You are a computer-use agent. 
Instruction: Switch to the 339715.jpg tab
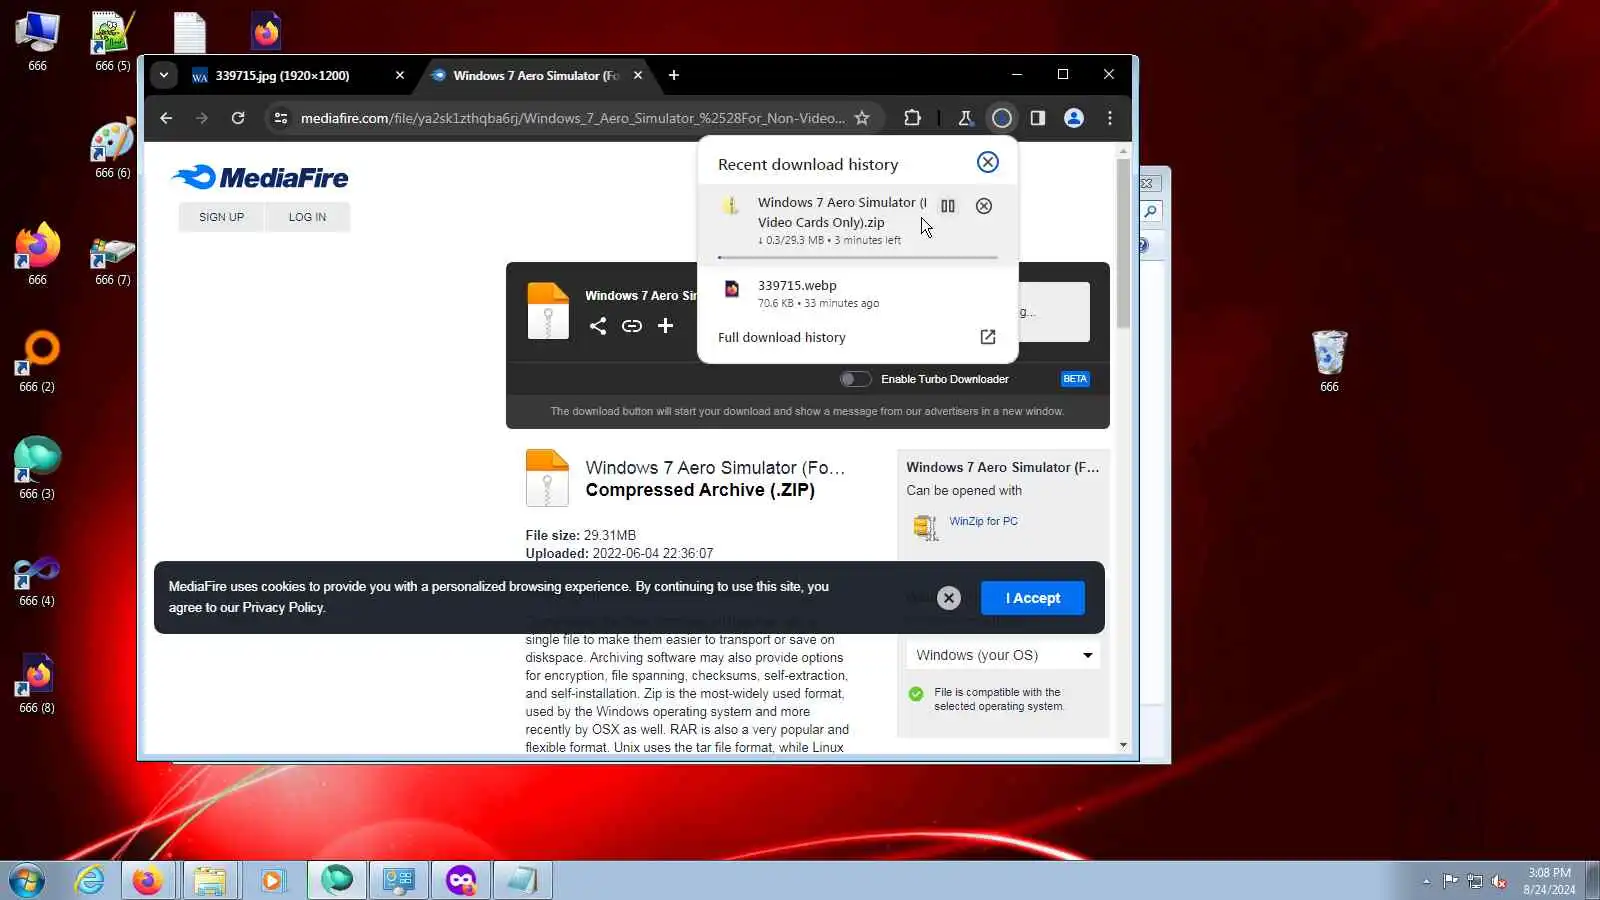tap(298, 75)
